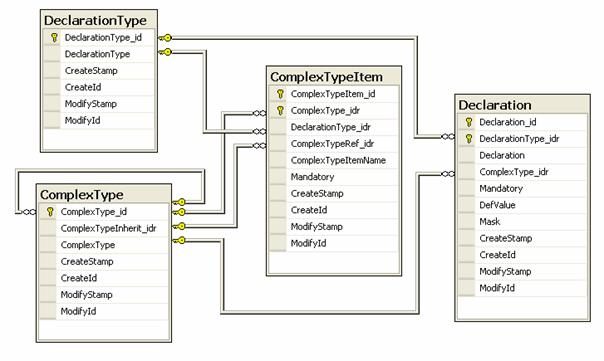This screenshot has width=604, height=361.
Task: Click relationship key endpoint beside ComplexTypeInherit_idr
Action: tap(179, 226)
